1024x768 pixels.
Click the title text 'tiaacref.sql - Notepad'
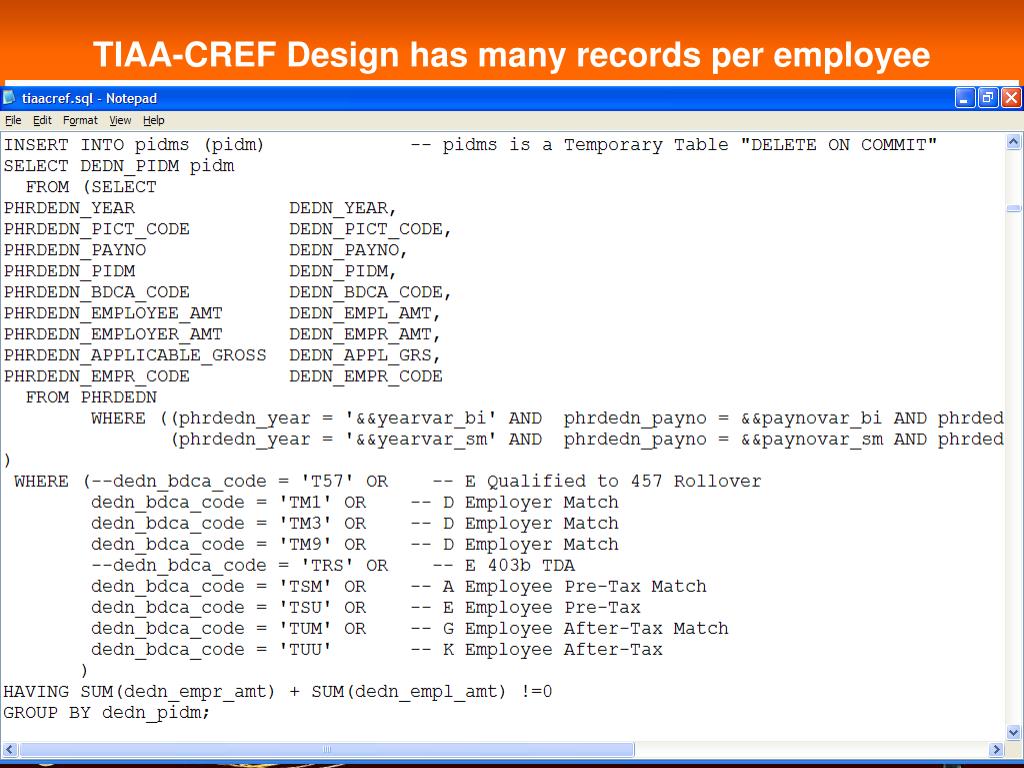(89, 99)
